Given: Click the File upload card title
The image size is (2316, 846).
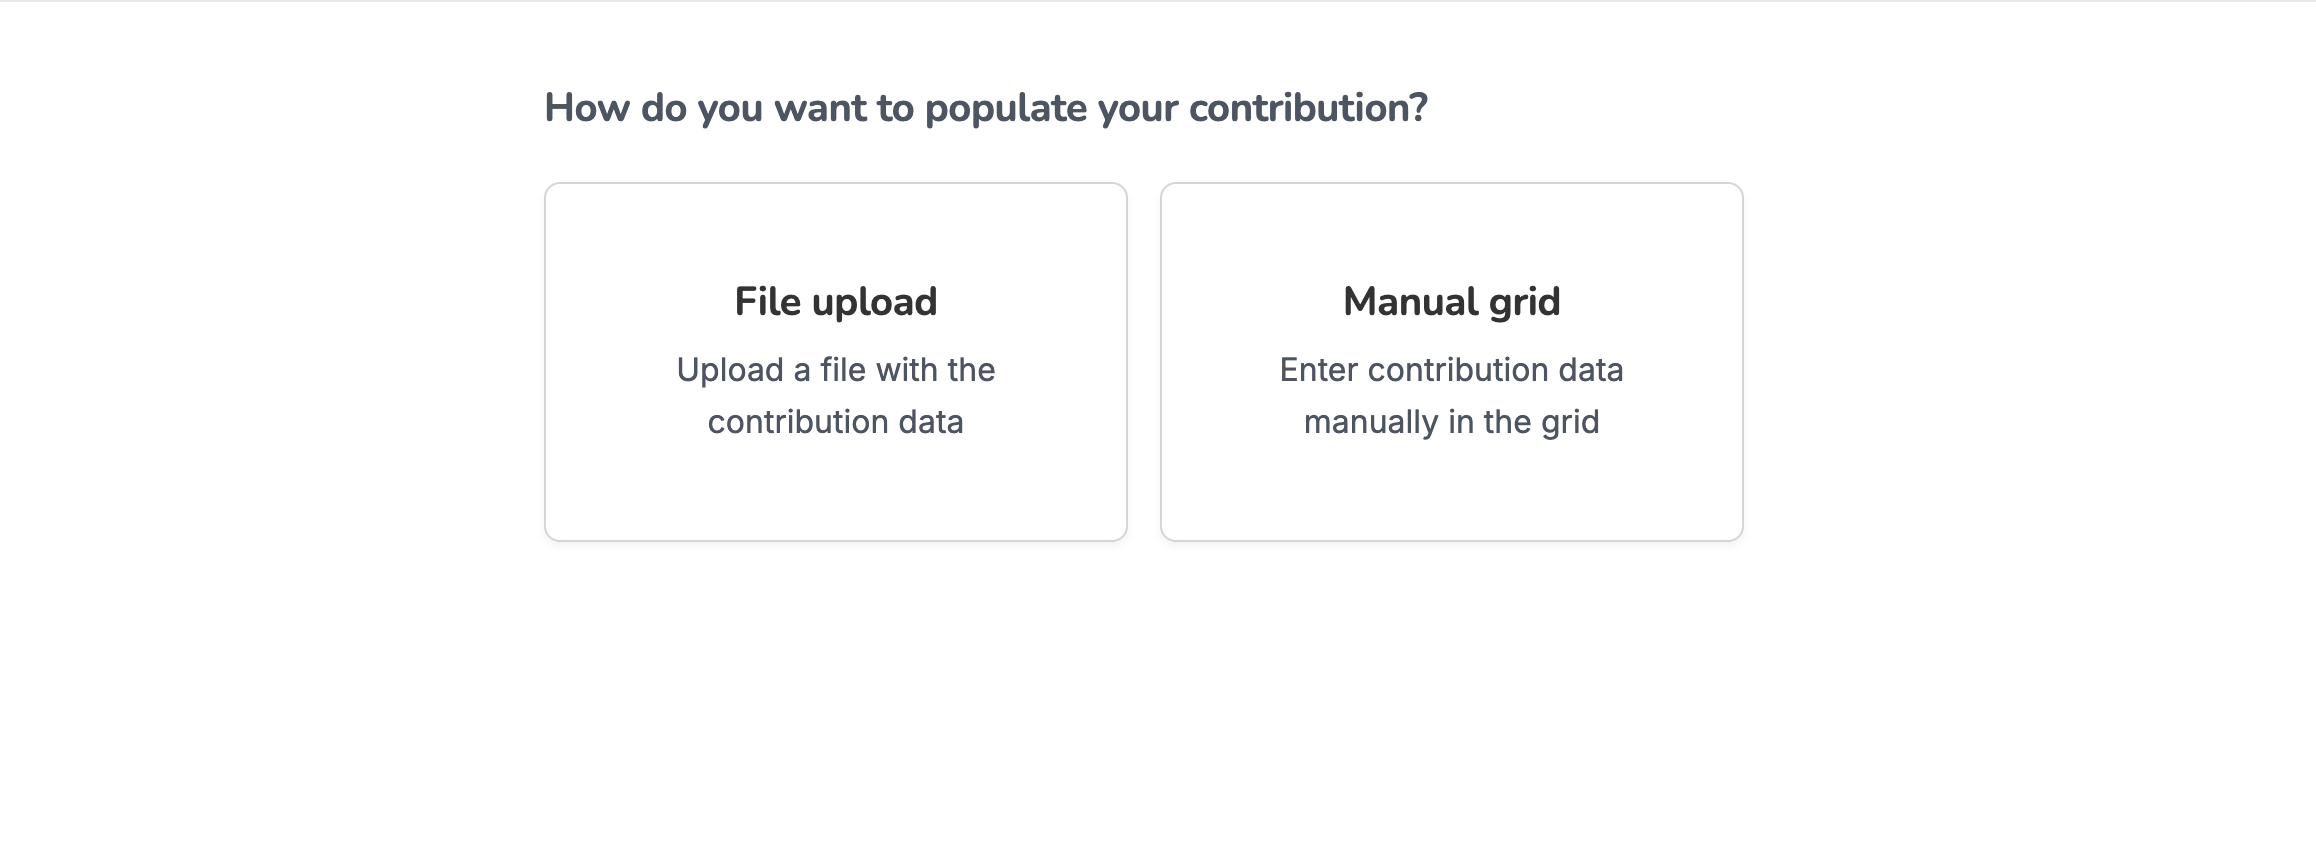Looking at the screenshot, I should [836, 300].
